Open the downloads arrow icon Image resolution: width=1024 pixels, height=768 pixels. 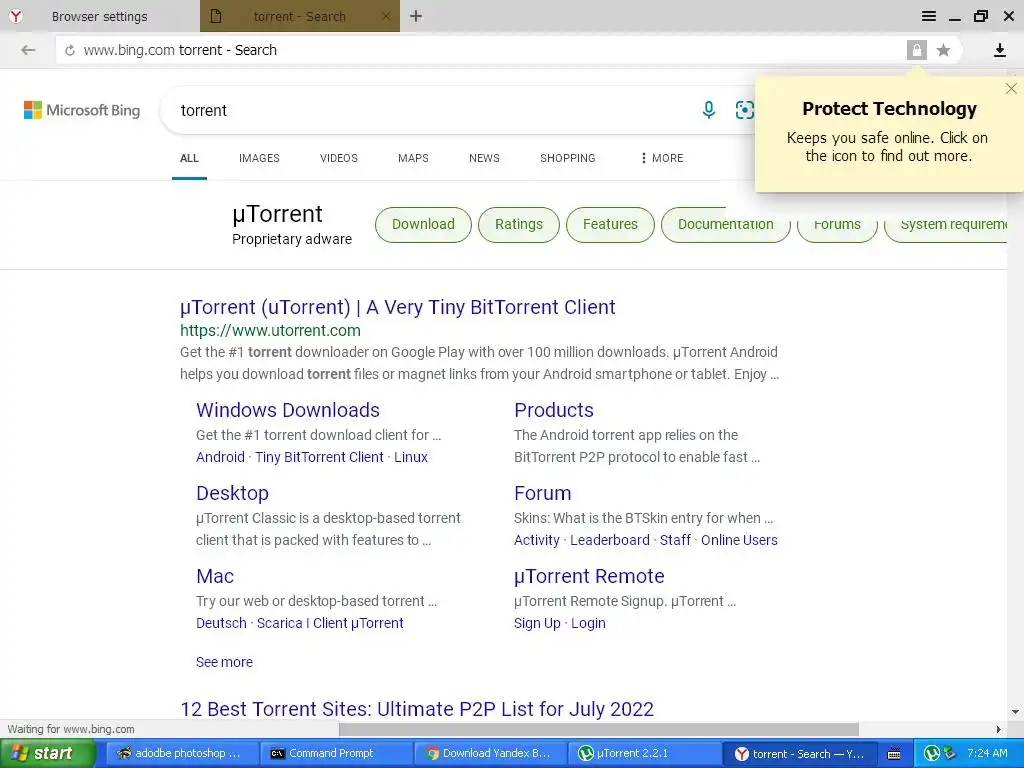tap(1000, 50)
